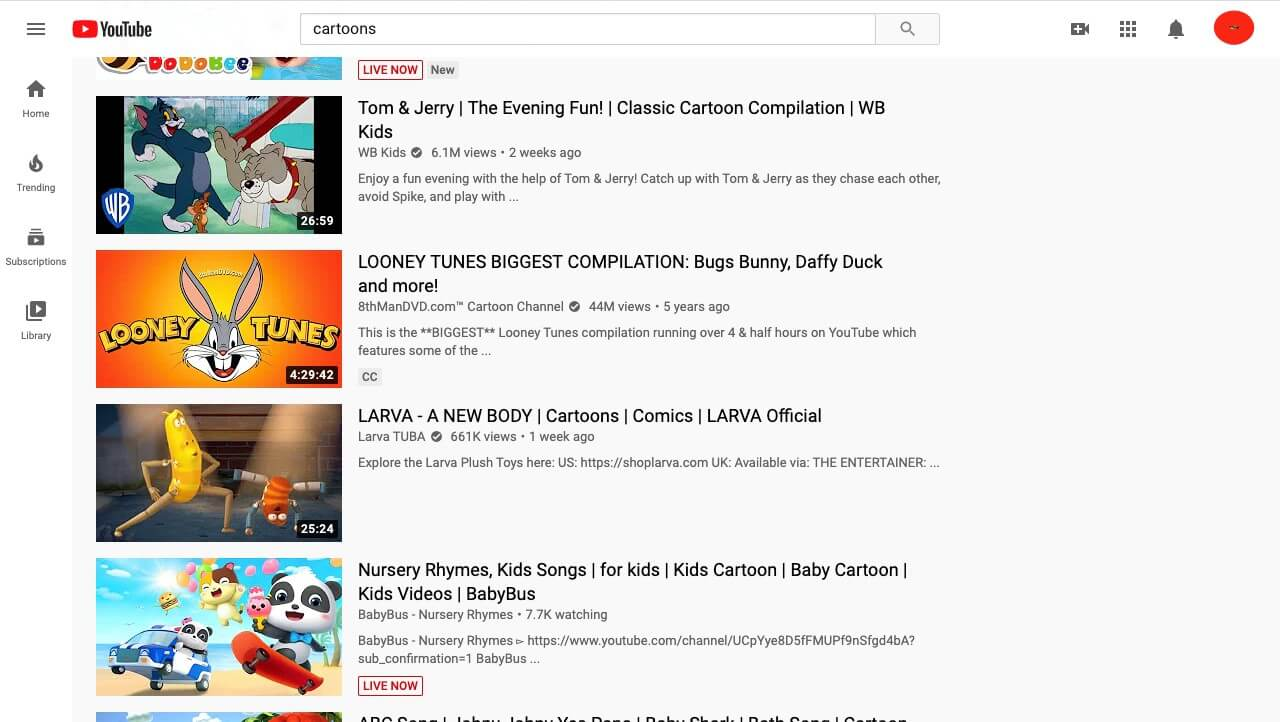
Task: Click Explore the Larva Plush Toys description
Action: click(648, 463)
